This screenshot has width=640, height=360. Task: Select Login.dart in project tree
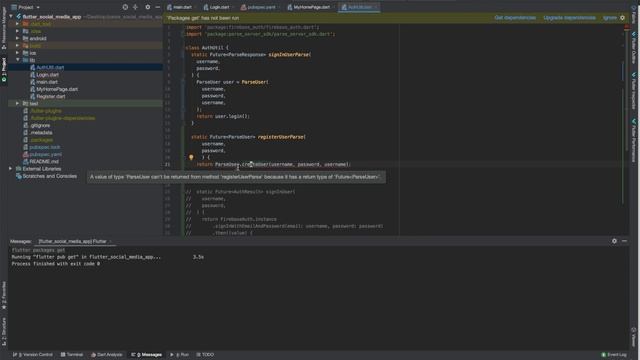point(47,75)
